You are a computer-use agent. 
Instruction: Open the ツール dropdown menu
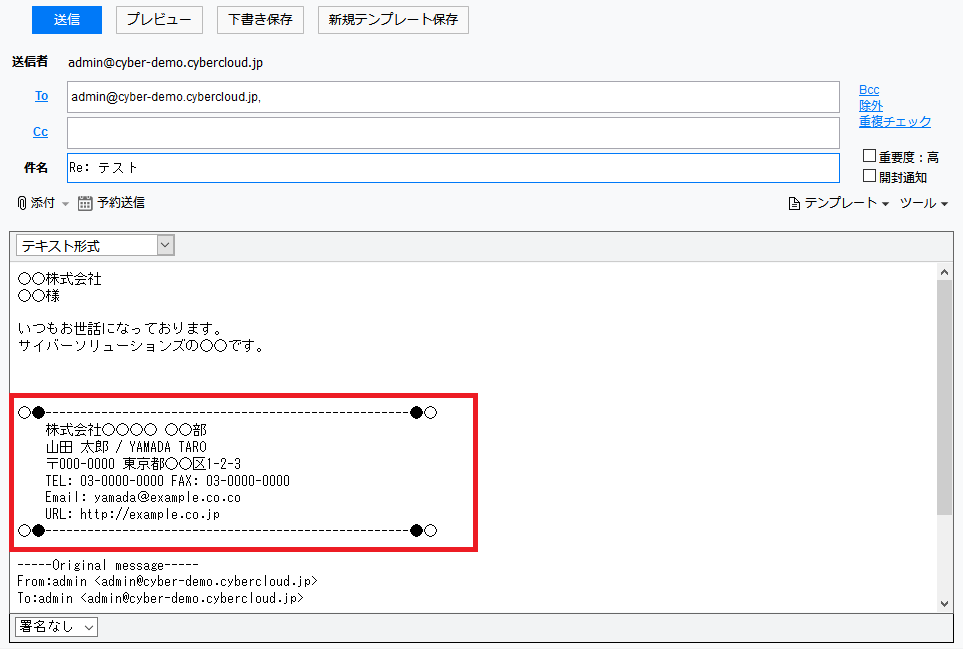(924, 203)
